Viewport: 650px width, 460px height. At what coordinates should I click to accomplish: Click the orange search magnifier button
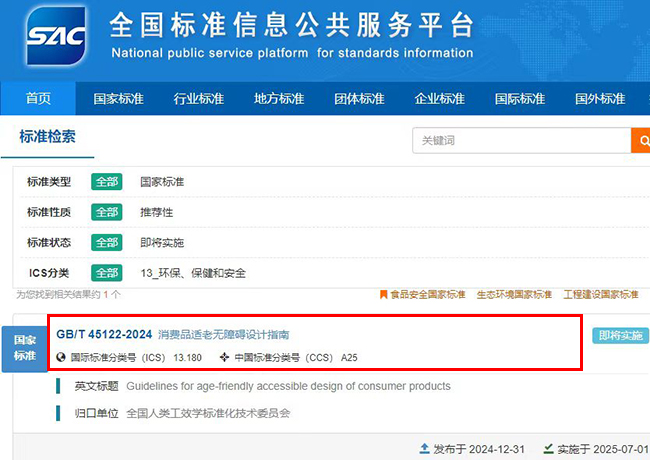click(641, 140)
